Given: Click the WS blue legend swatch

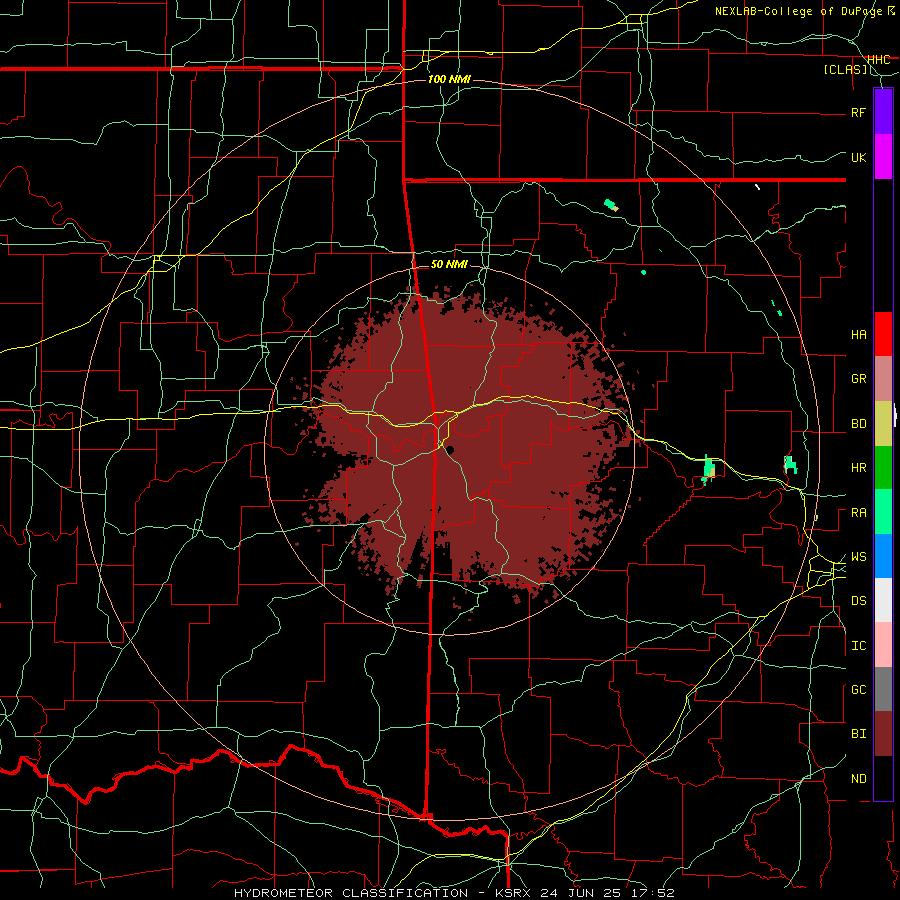Looking at the screenshot, I should click(883, 556).
